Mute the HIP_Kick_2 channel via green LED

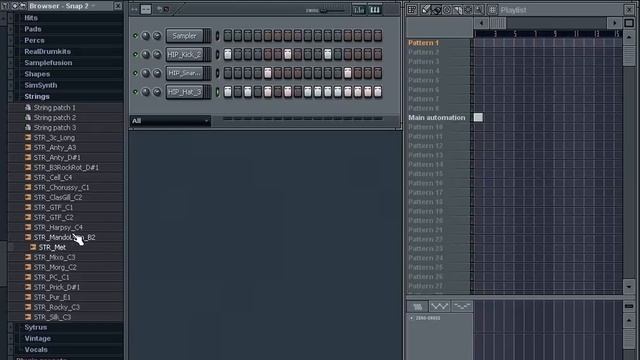click(x=135, y=54)
